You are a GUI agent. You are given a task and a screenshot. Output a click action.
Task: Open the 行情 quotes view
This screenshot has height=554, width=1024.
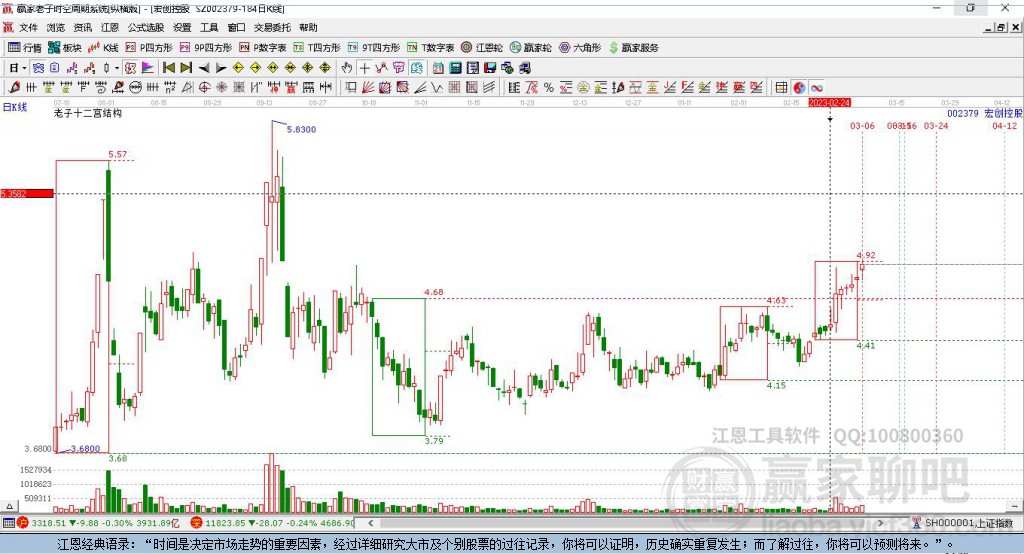24,48
